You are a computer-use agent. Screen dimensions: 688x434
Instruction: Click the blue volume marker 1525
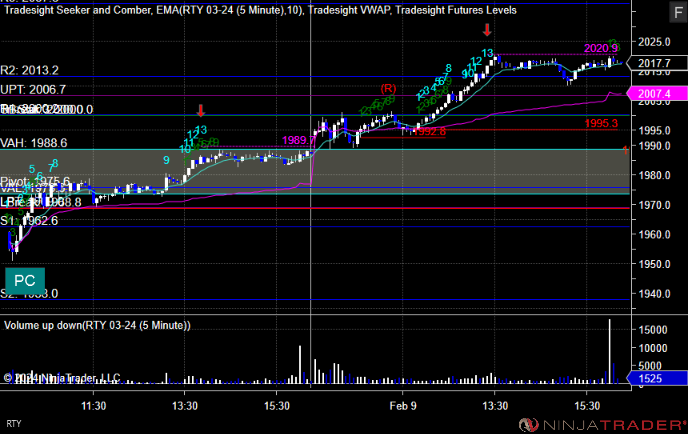(x=657, y=378)
